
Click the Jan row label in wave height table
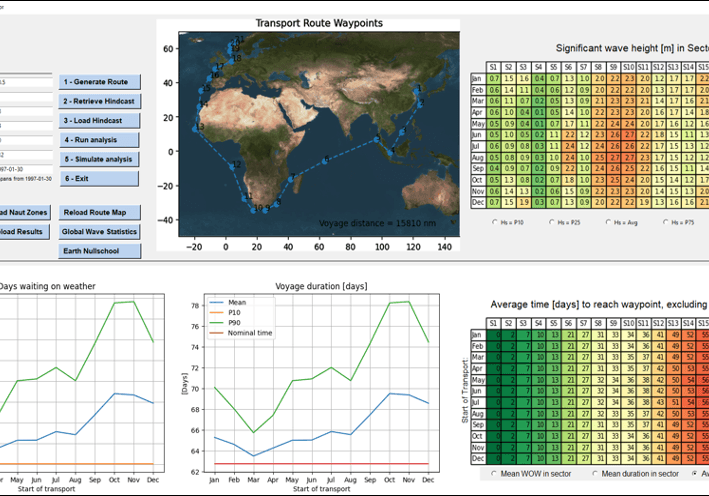tap(478, 79)
